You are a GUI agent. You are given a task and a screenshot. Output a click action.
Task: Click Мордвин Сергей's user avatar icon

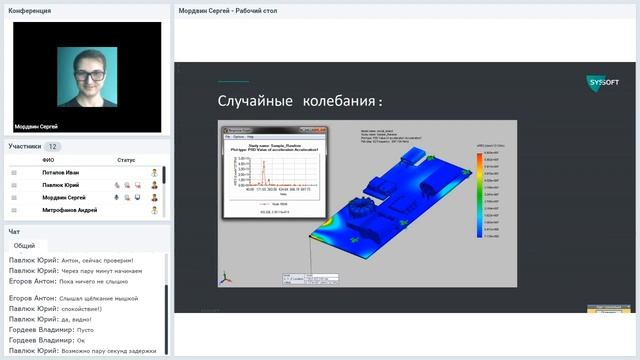pyautogui.click(x=154, y=198)
